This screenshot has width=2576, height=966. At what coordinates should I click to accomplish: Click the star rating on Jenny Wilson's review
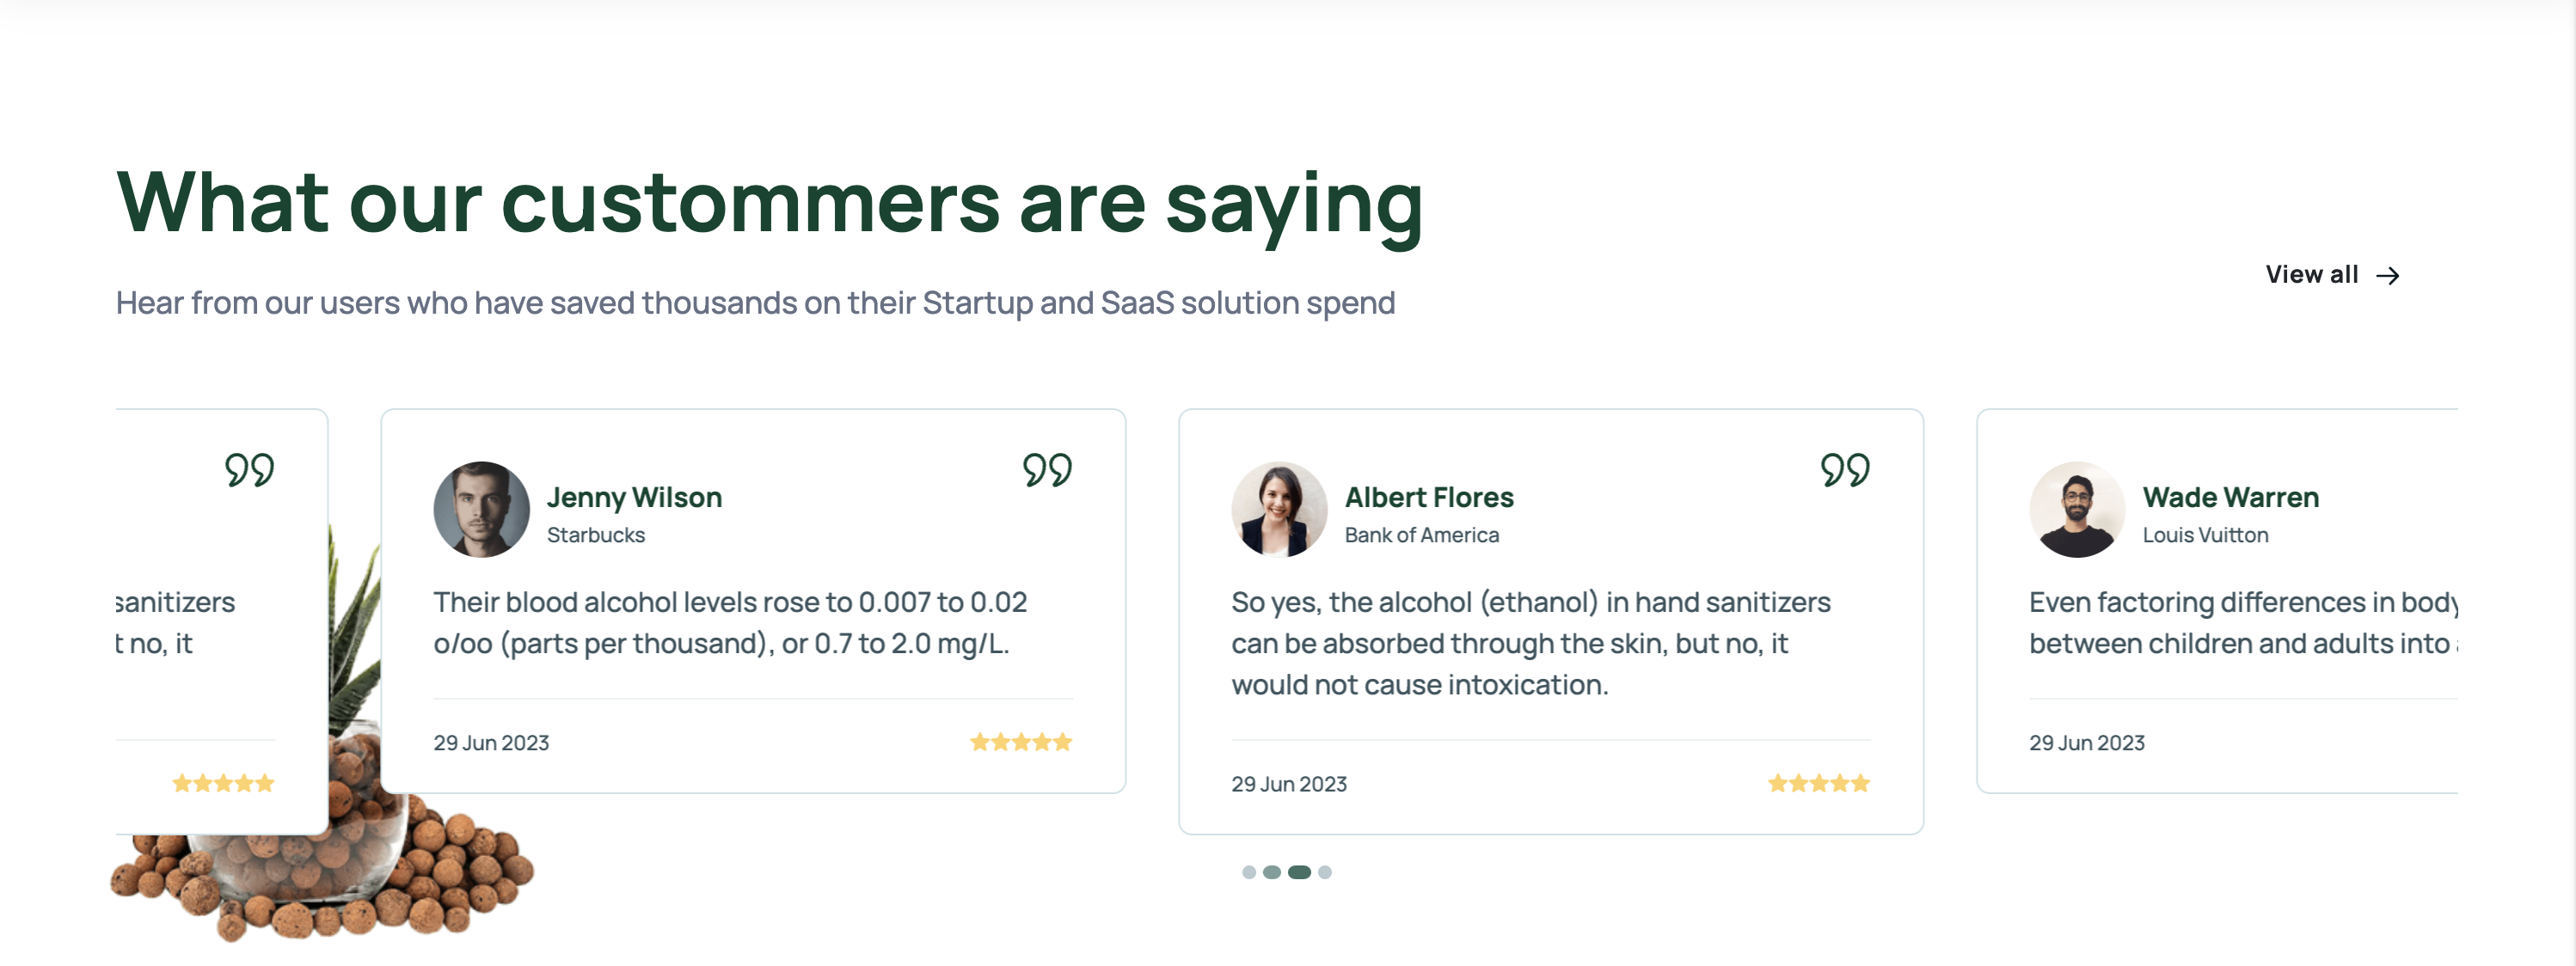click(1021, 742)
